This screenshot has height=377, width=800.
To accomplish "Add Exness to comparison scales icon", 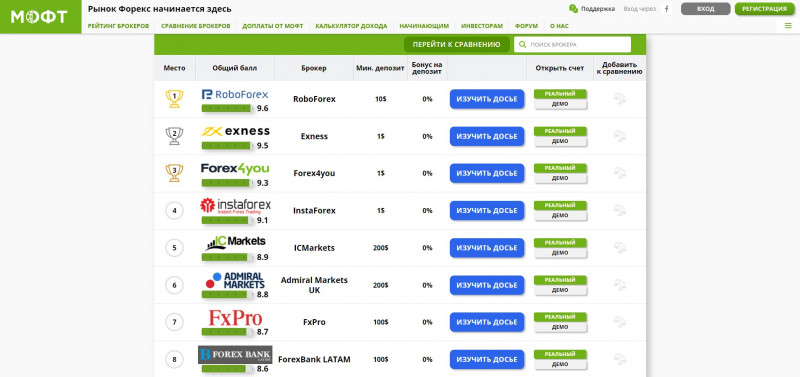I will point(619,136).
